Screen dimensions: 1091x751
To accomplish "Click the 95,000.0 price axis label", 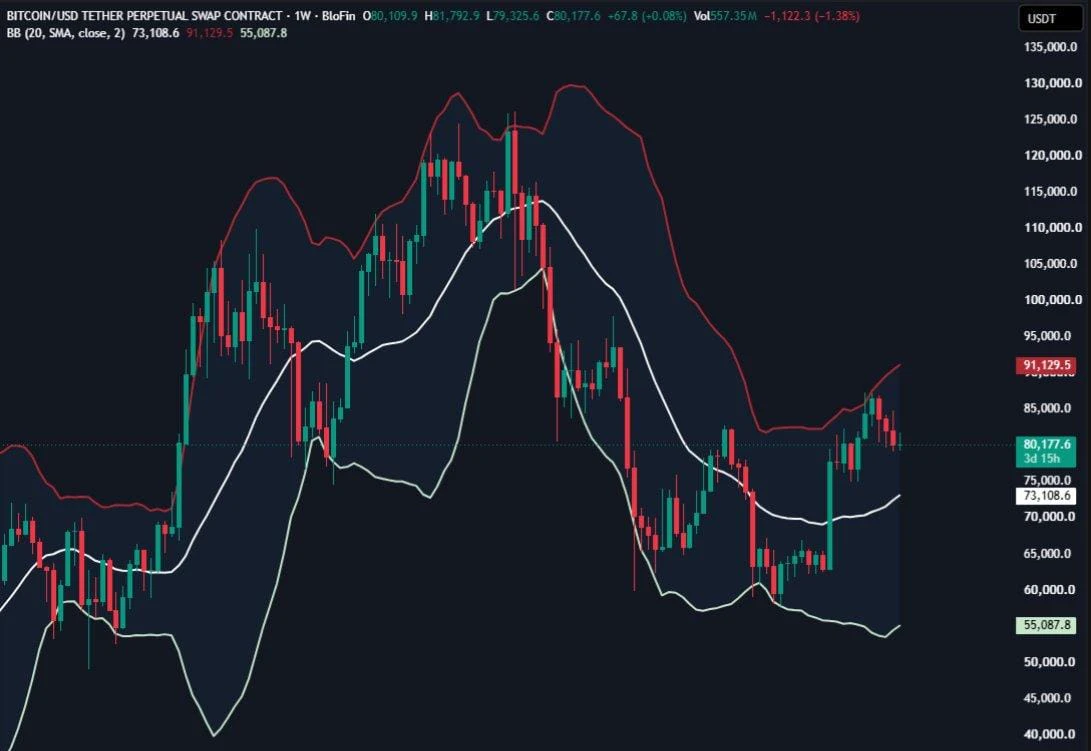I will [1047, 336].
